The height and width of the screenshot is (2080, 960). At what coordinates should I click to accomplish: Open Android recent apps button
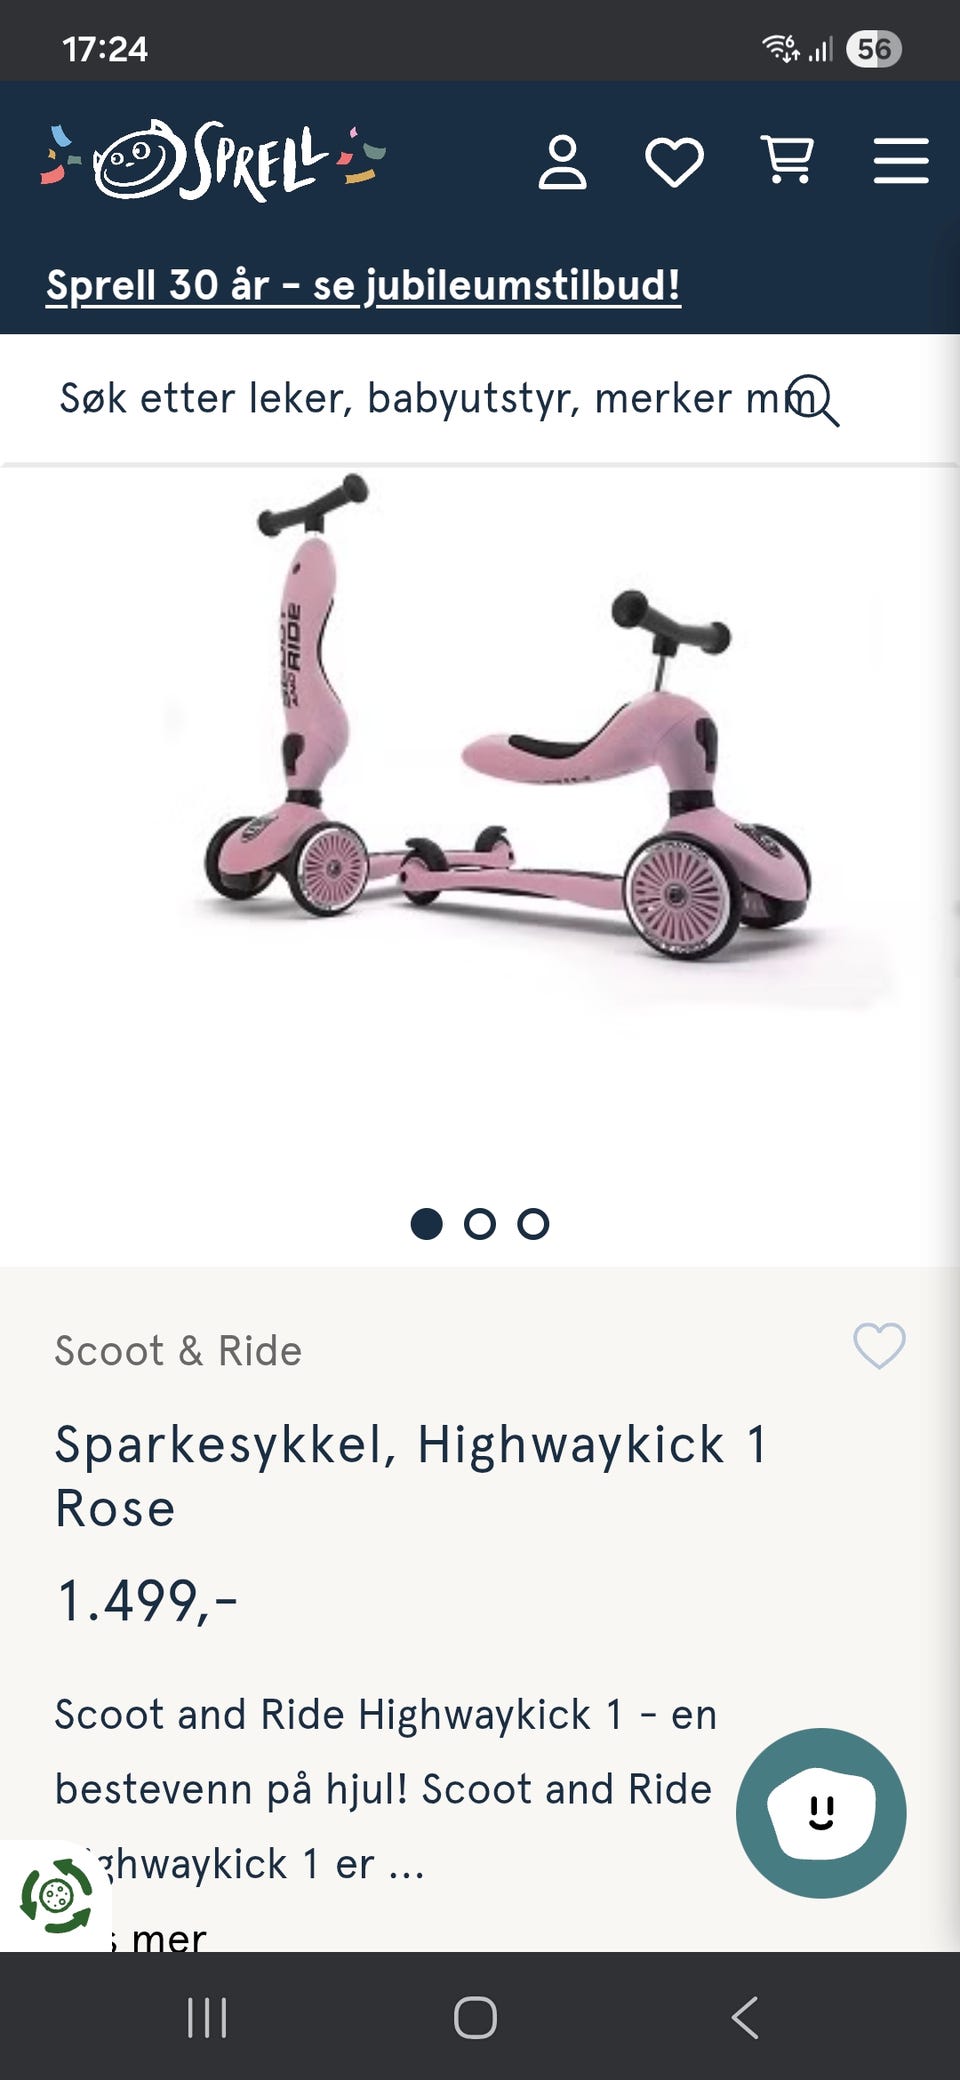(207, 2017)
